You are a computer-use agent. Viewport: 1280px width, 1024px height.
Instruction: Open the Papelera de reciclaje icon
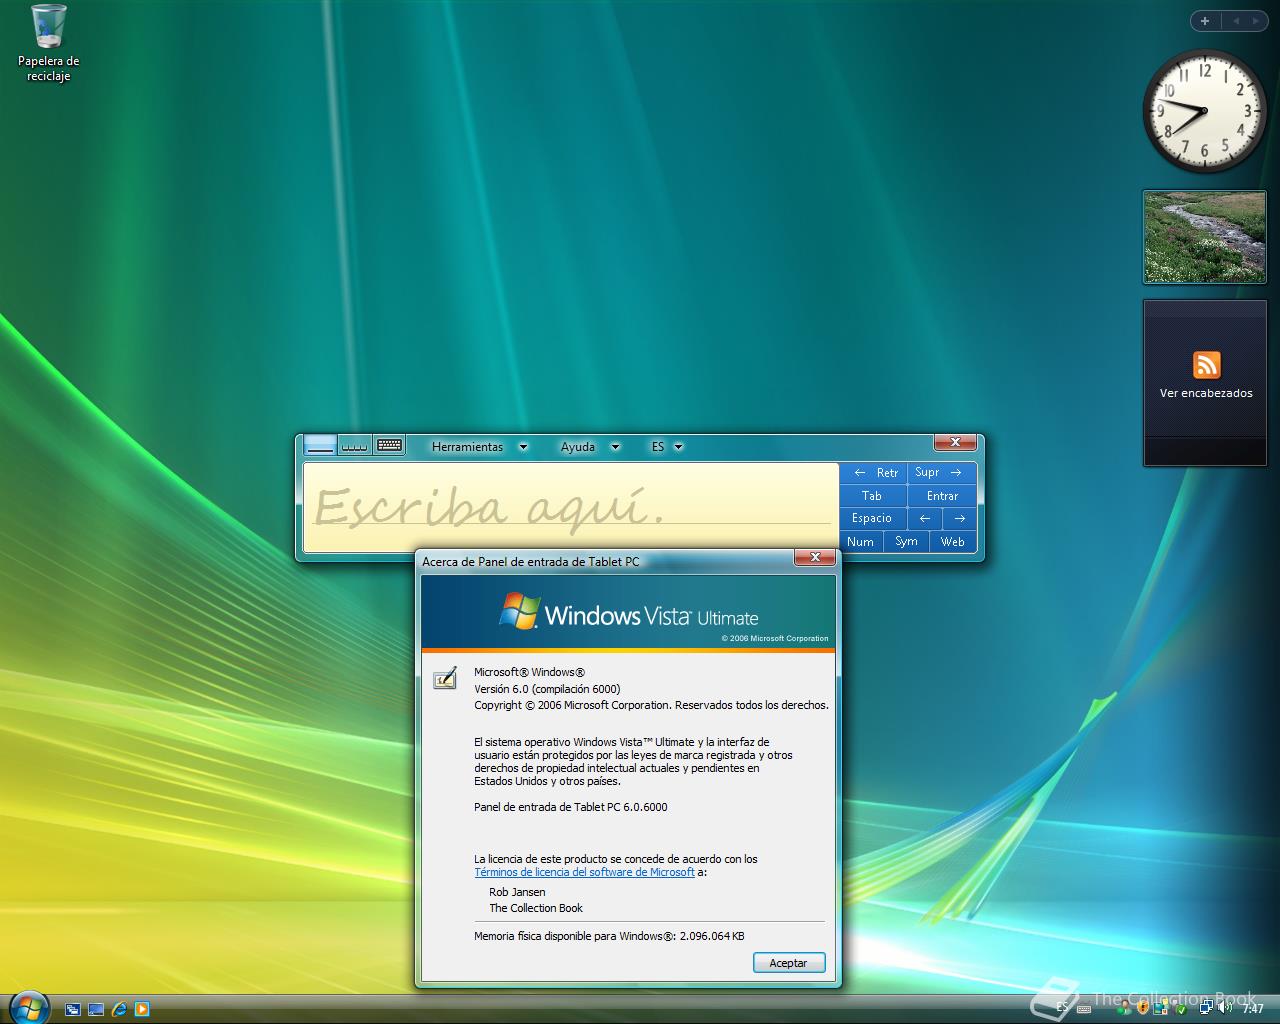(x=48, y=43)
